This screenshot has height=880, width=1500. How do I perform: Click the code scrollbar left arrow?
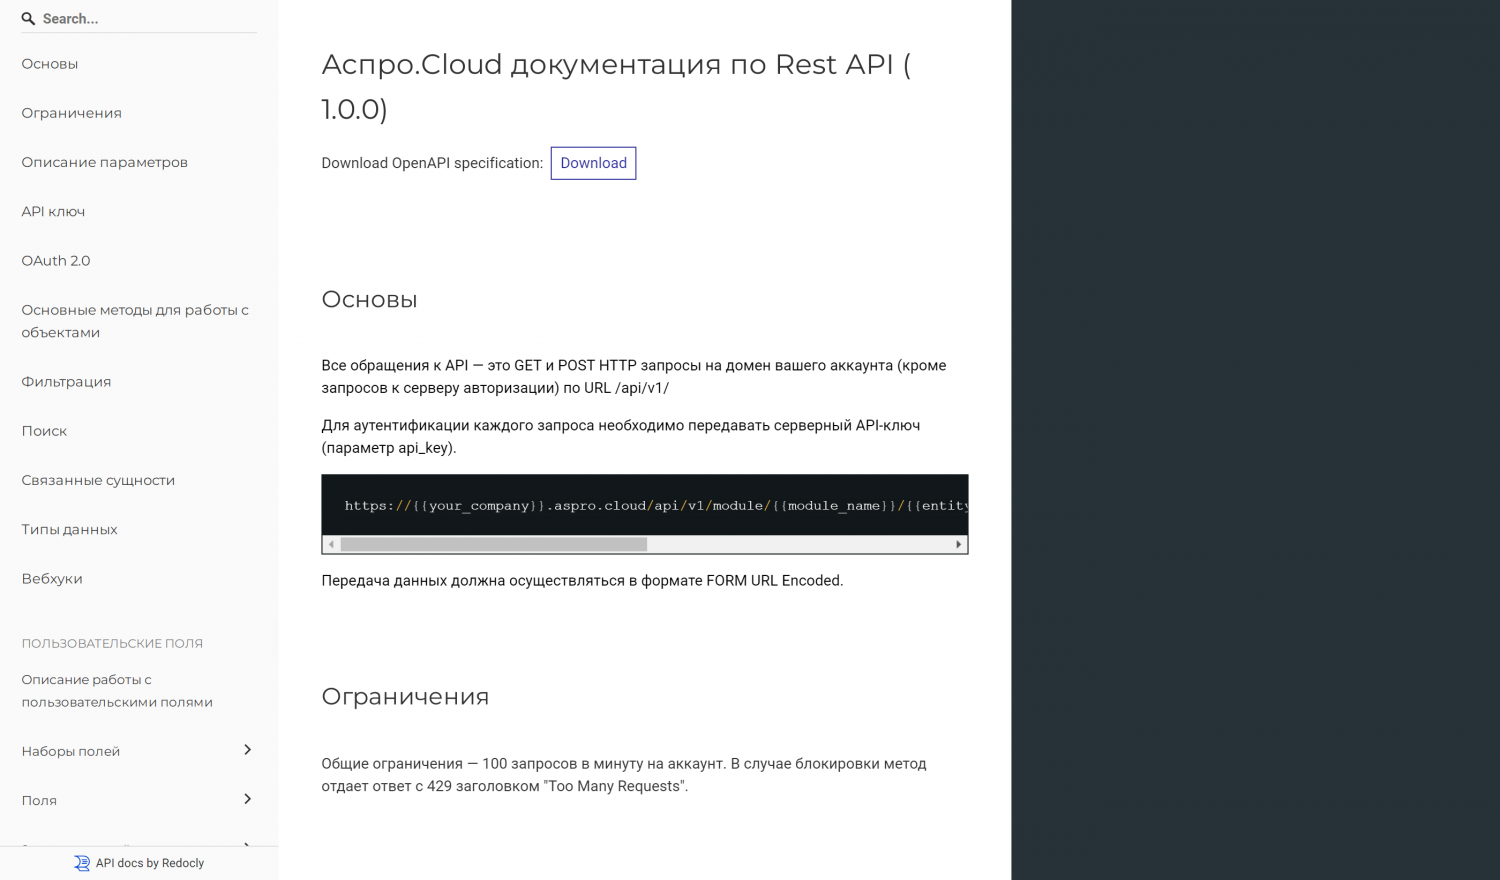(x=331, y=545)
